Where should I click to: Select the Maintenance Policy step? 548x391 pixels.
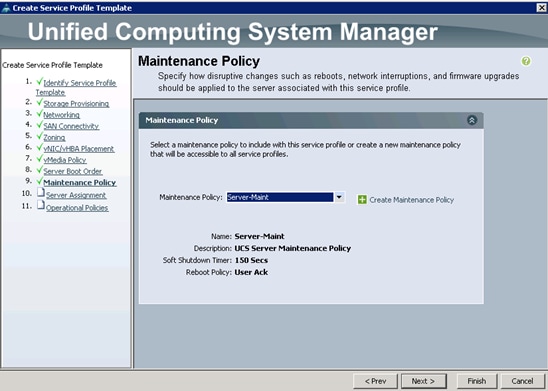[x=80, y=182]
